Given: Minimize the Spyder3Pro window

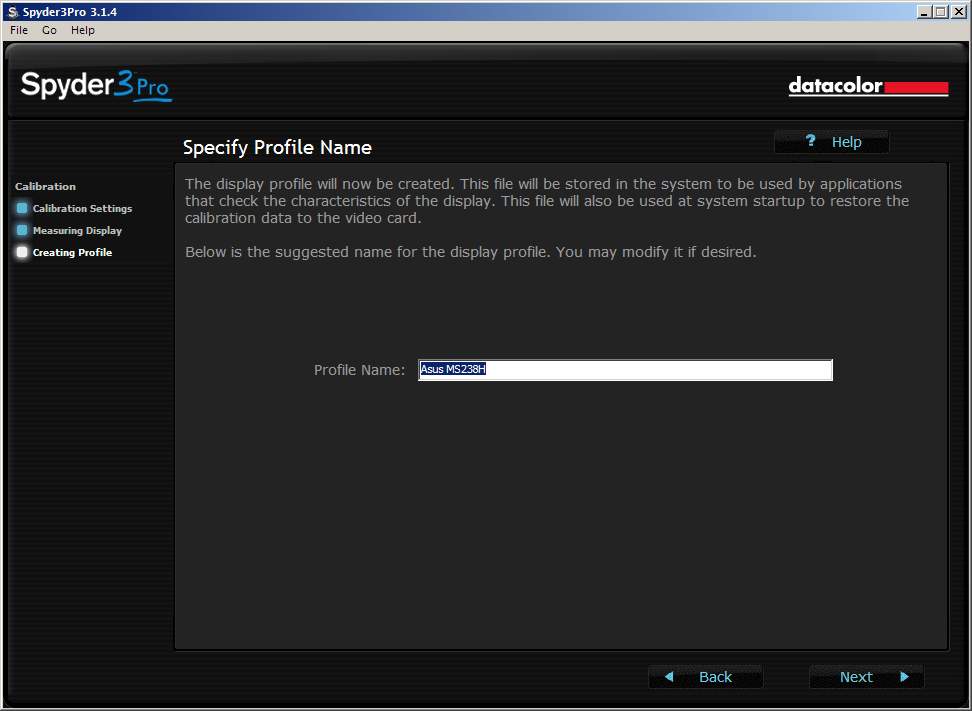Looking at the screenshot, I should pyautogui.click(x=924, y=11).
